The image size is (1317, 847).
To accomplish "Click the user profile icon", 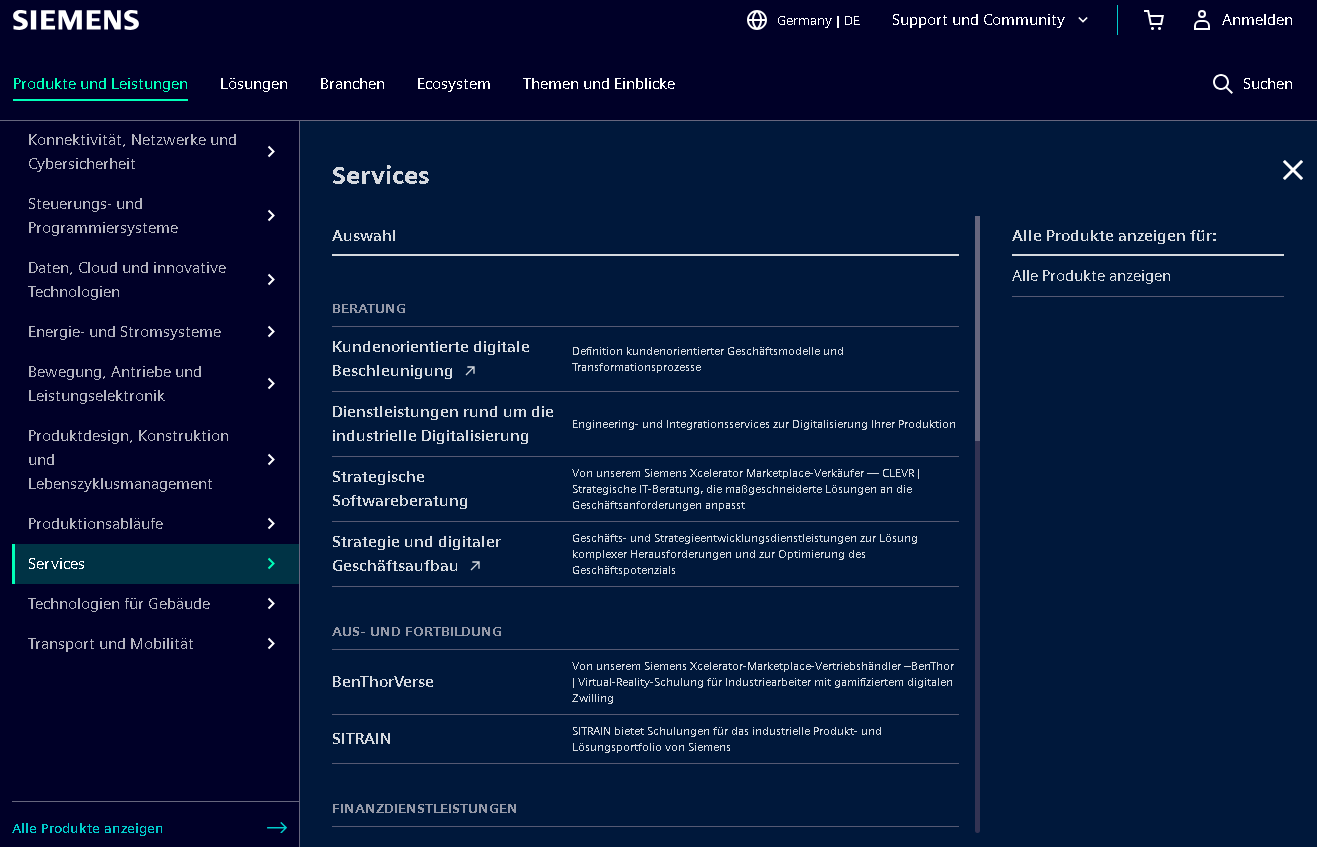I will click(1202, 20).
